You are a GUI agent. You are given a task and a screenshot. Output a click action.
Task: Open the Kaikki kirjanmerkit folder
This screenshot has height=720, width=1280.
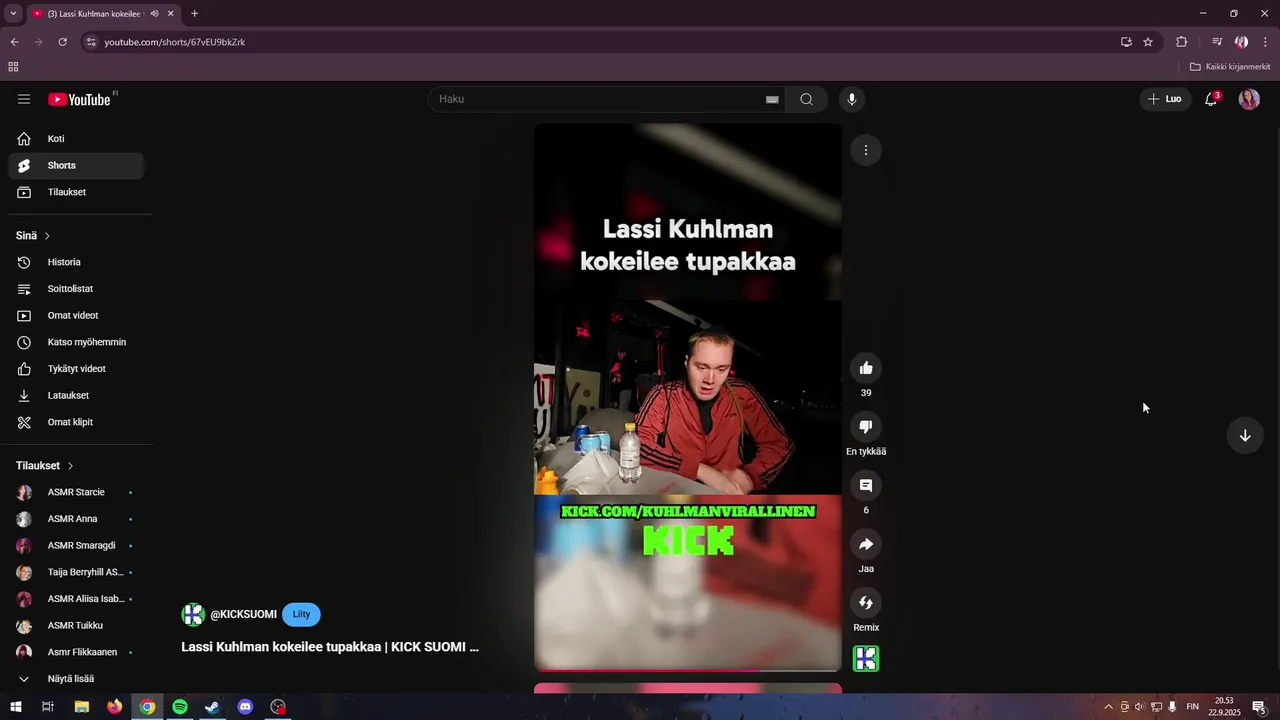point(1230,67)
